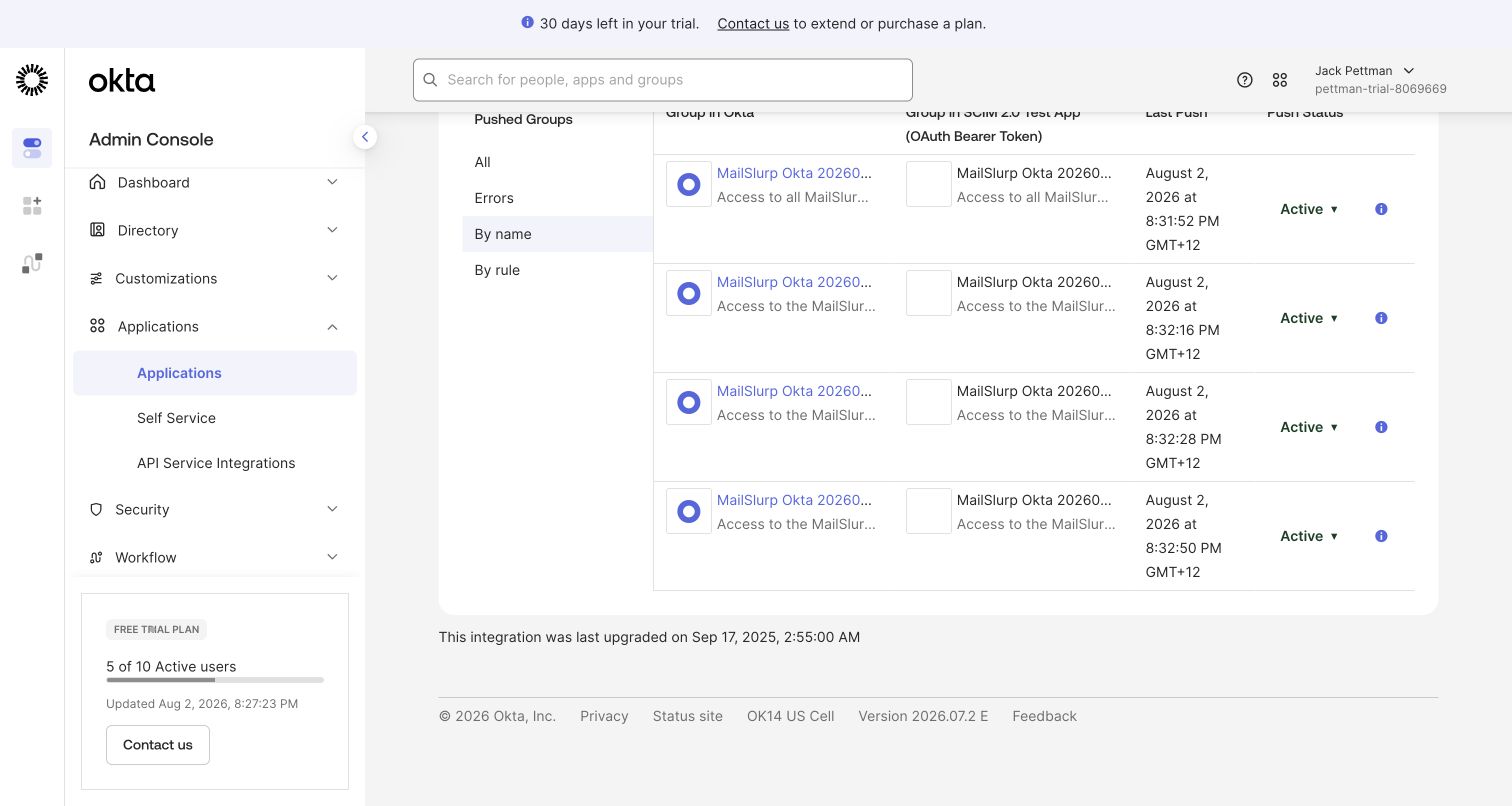The width and height of the screenshot is (1512, 806).
Task: Click the Customizations icon in sidebar
Action: pos(96,278)
